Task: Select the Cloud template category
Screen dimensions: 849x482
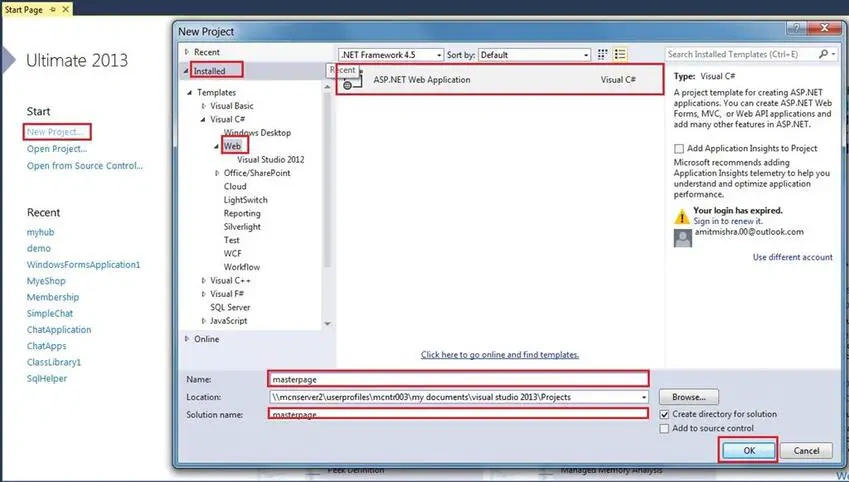Action: point(235,186)
